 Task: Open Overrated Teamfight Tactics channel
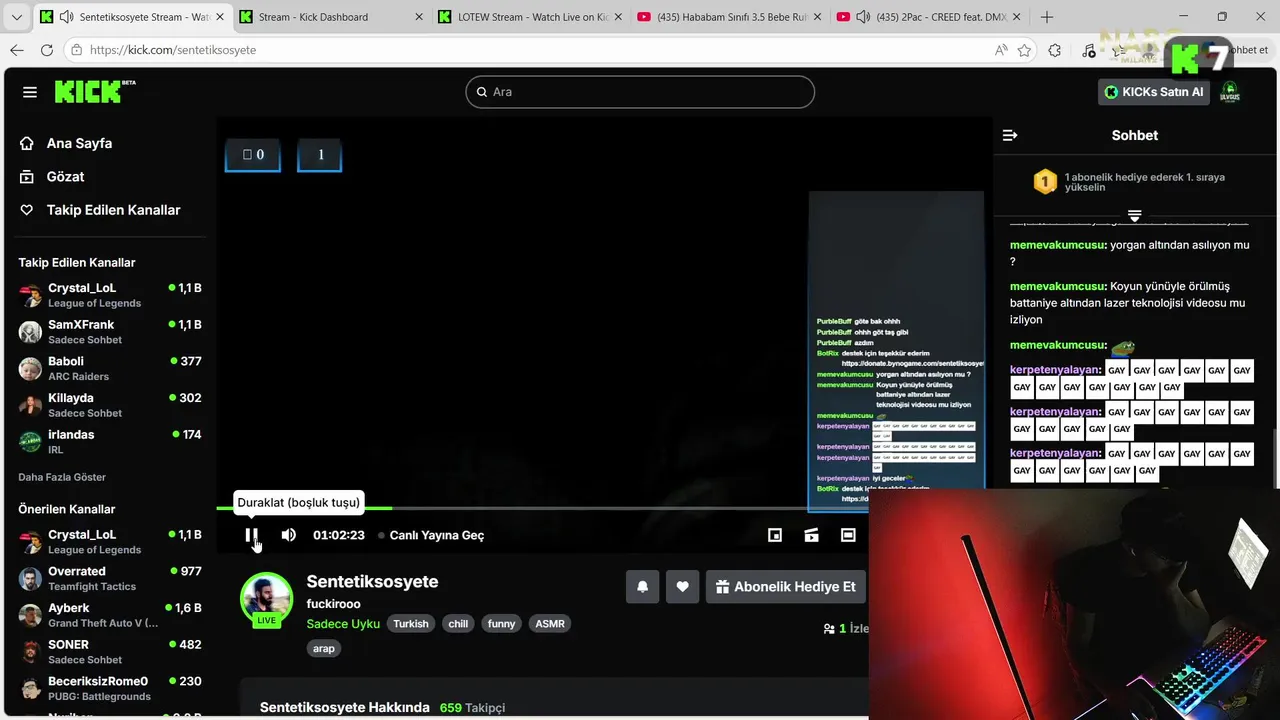tap(110, 578)
